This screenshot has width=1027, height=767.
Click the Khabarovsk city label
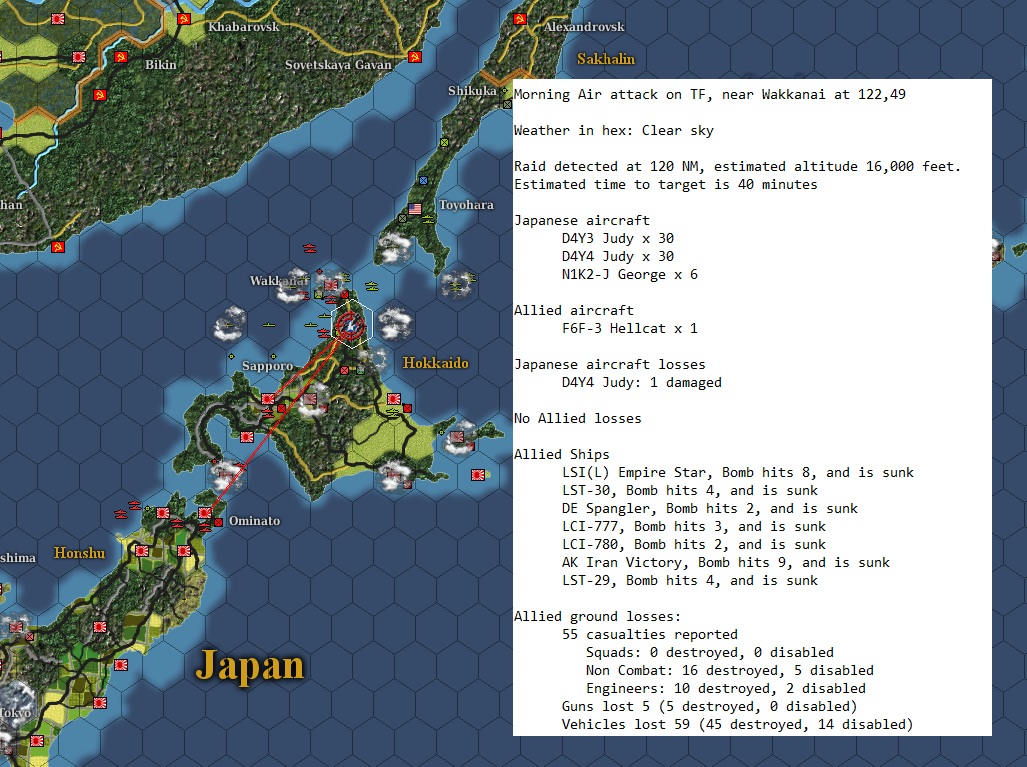(244, 27)
